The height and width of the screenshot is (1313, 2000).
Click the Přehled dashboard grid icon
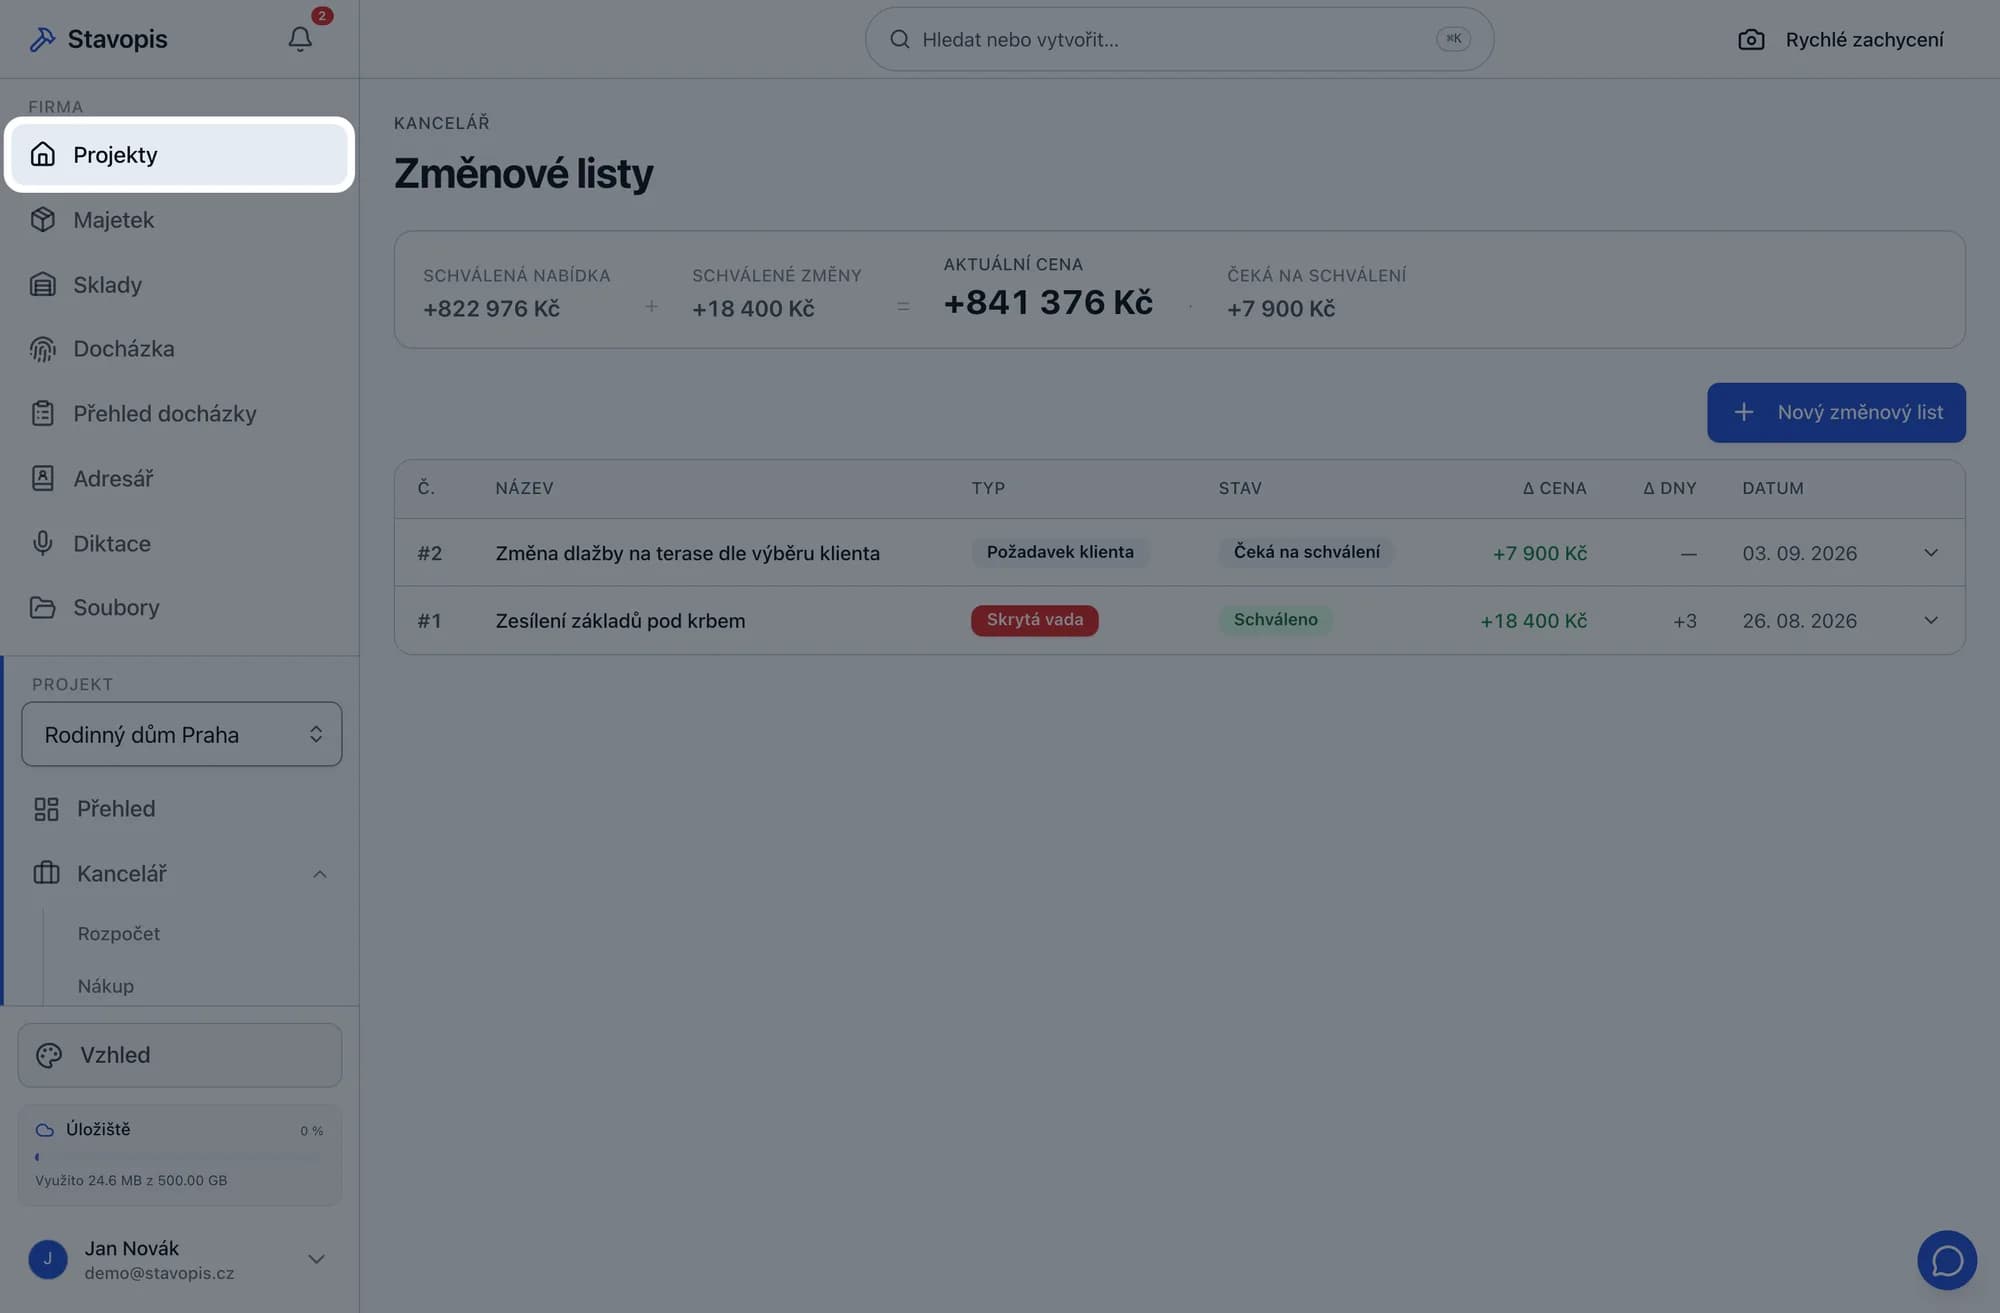(46, 809)
